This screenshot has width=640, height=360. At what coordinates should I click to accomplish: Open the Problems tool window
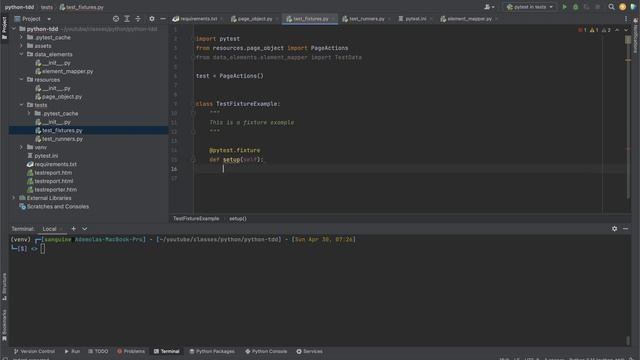click(x=131, y=351)
